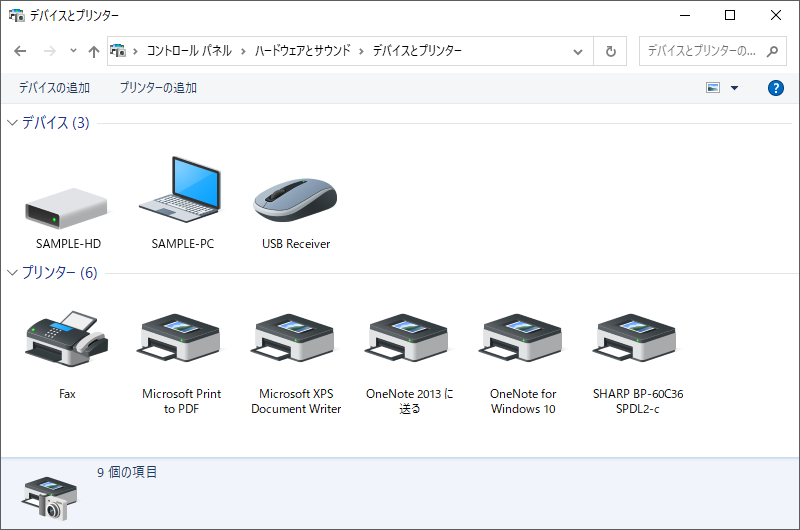Screen dimensions: 800x530
Task: Select Microsoft Print to PDF printer
Action: coord(181,338)
